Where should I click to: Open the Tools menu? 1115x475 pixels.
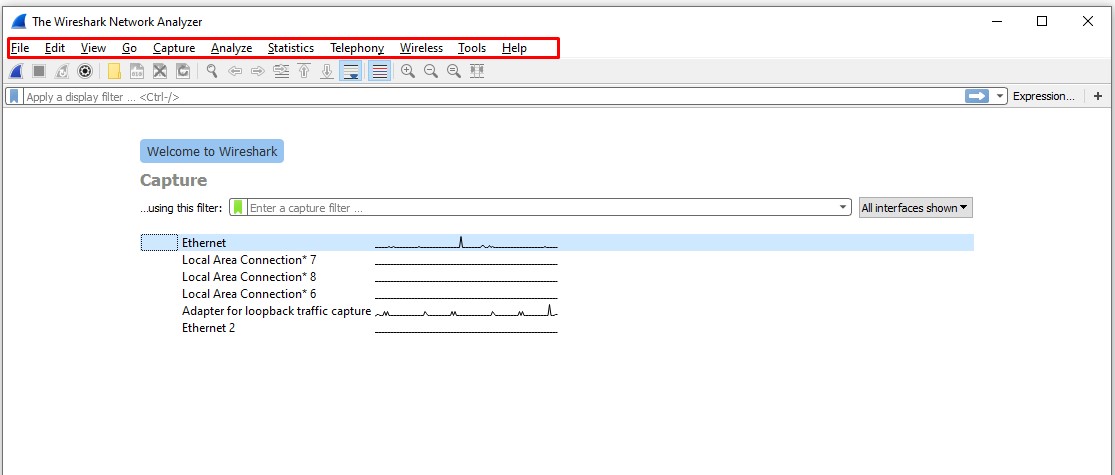pos(472,48)
